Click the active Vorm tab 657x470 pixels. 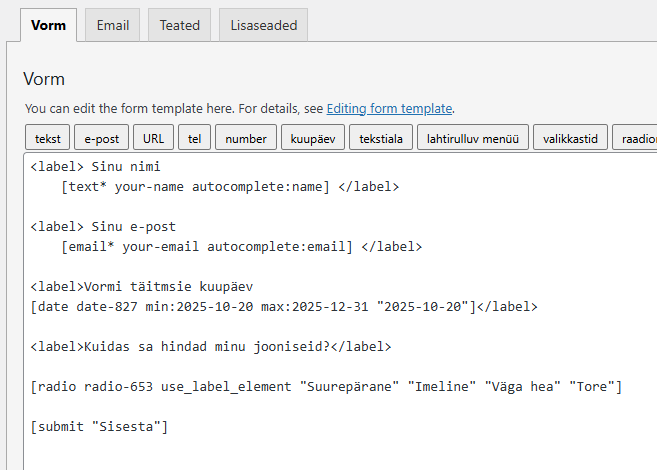pos(48,25)
